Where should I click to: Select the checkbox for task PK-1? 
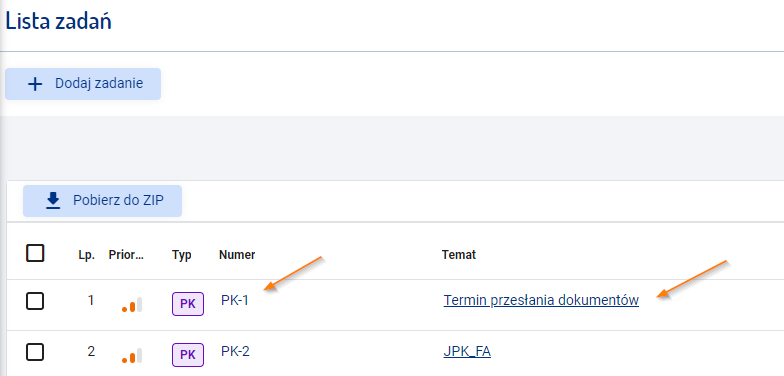(x=35, y=301)
